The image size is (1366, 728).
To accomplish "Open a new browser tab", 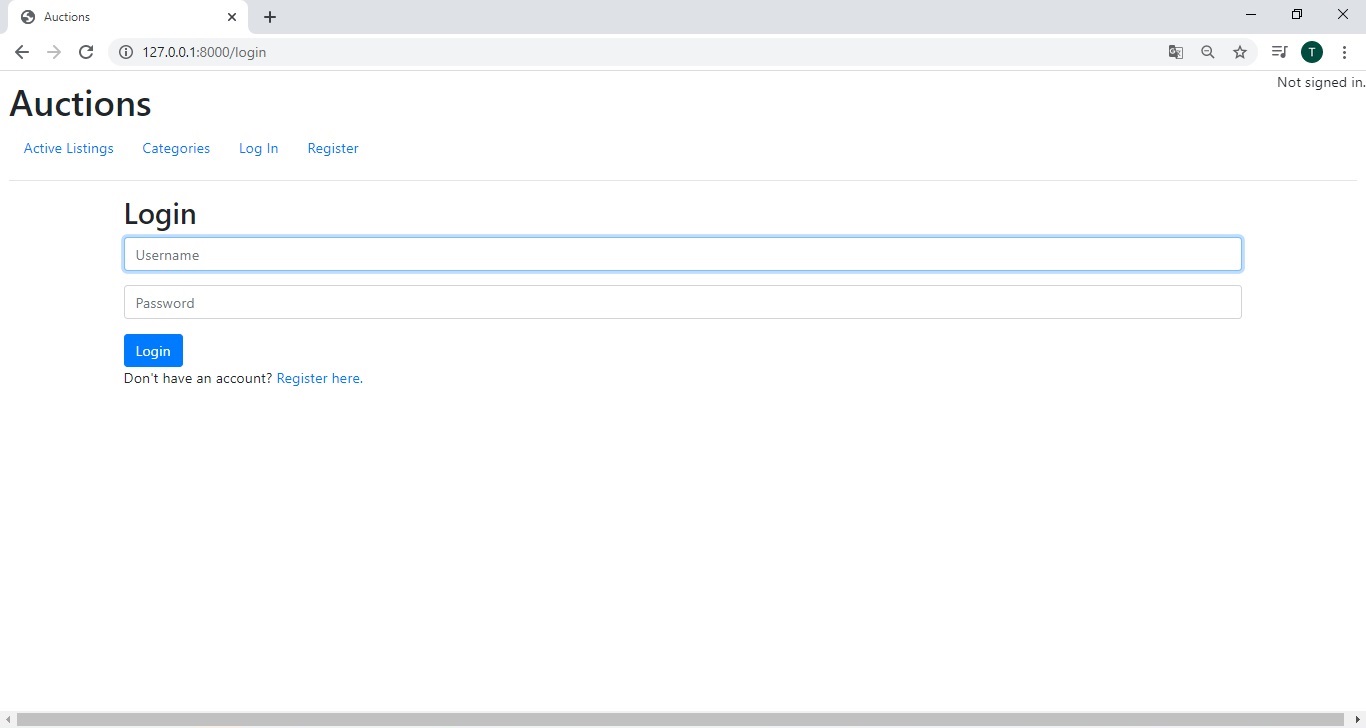I will 270,17.
